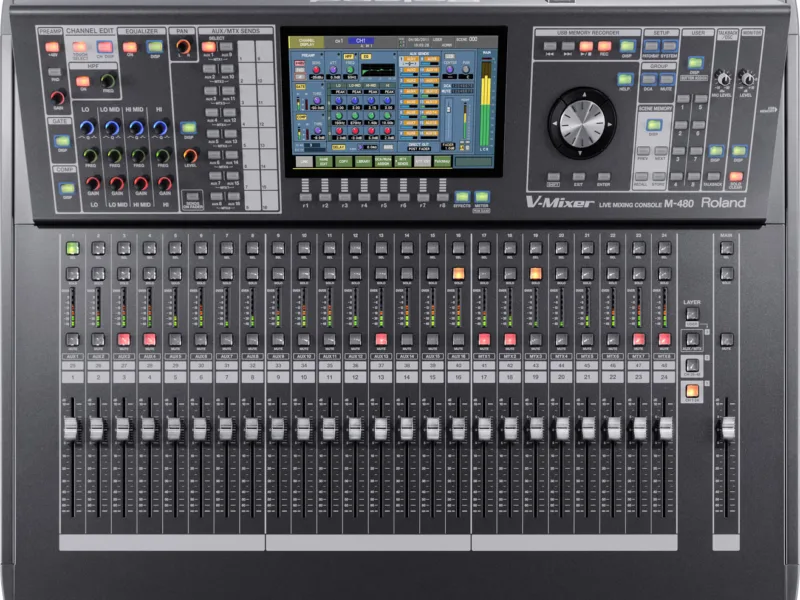800x600 pixels.
Task: Click the value dial's up arrow
Action: (584, 94)
